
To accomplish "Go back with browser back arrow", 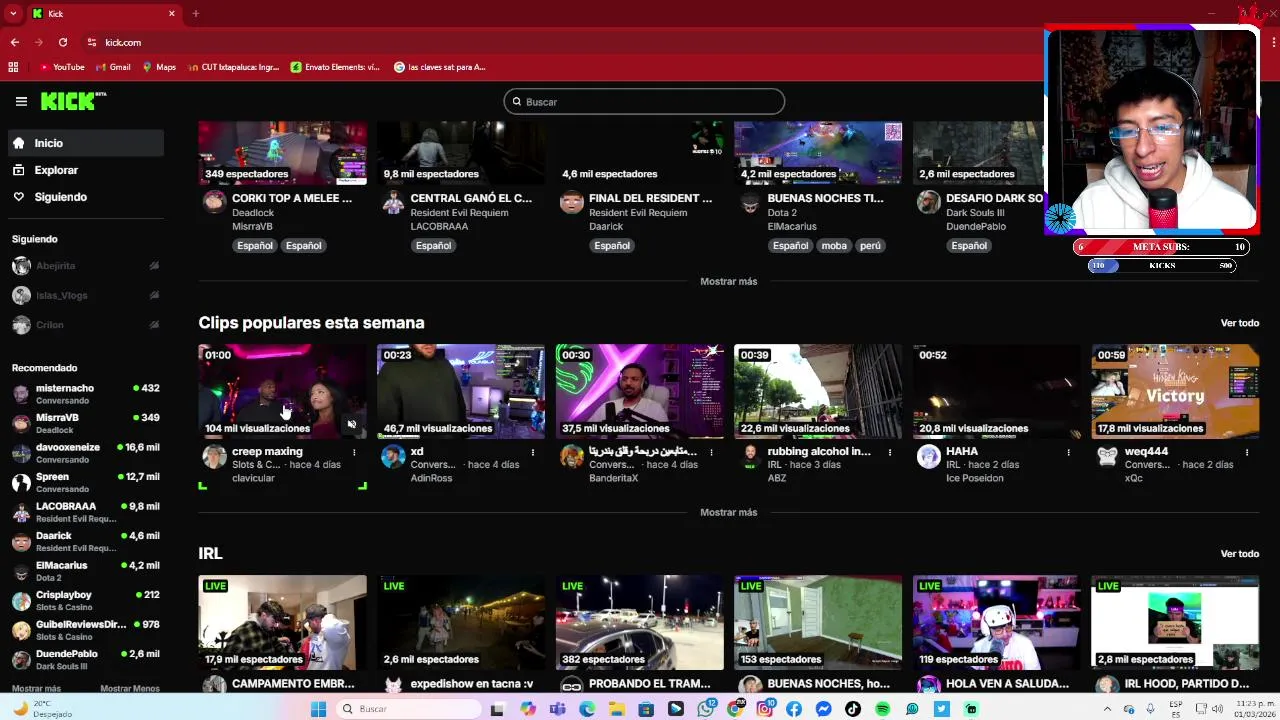I will pyautogui.click(x=14, y=42).
